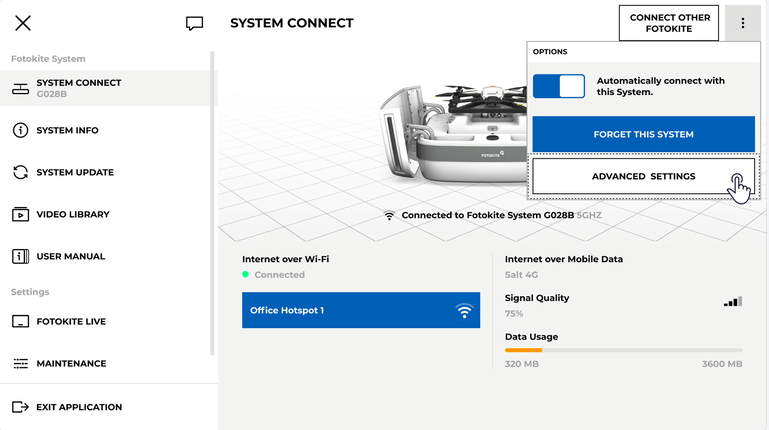769x430 pixels.
Task: Click the Data Usage progress bar
Action: click(x=623, y=350)
